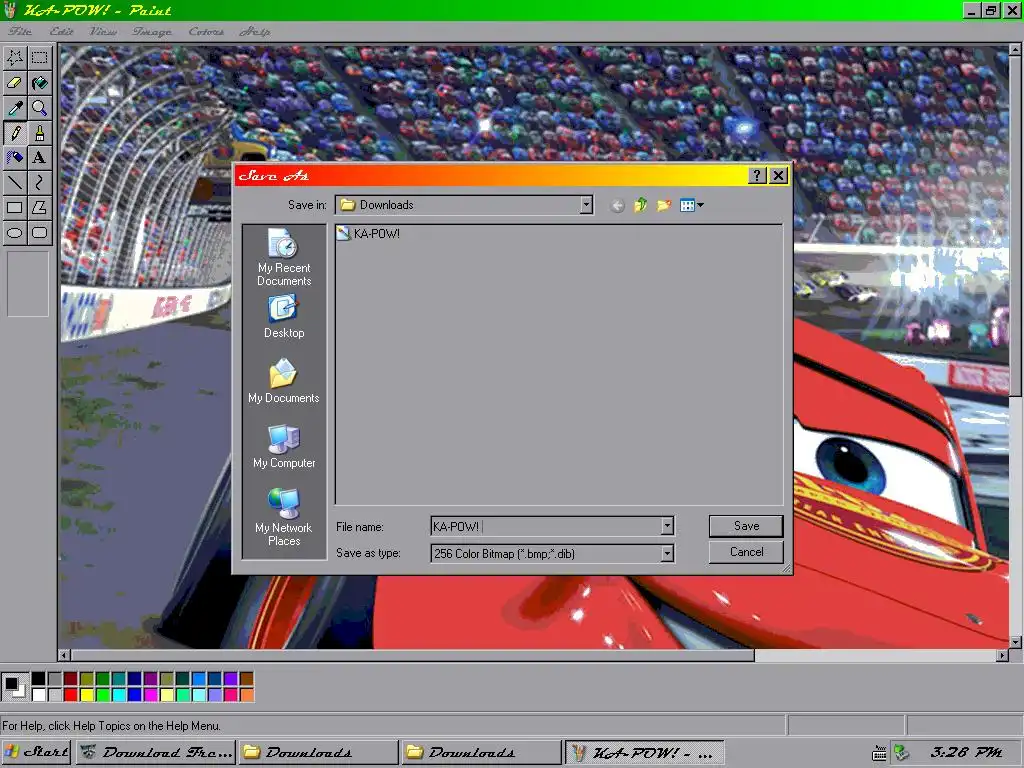Open the Image menu
This screenshot has height=768, width=1024.
(152, 31)
